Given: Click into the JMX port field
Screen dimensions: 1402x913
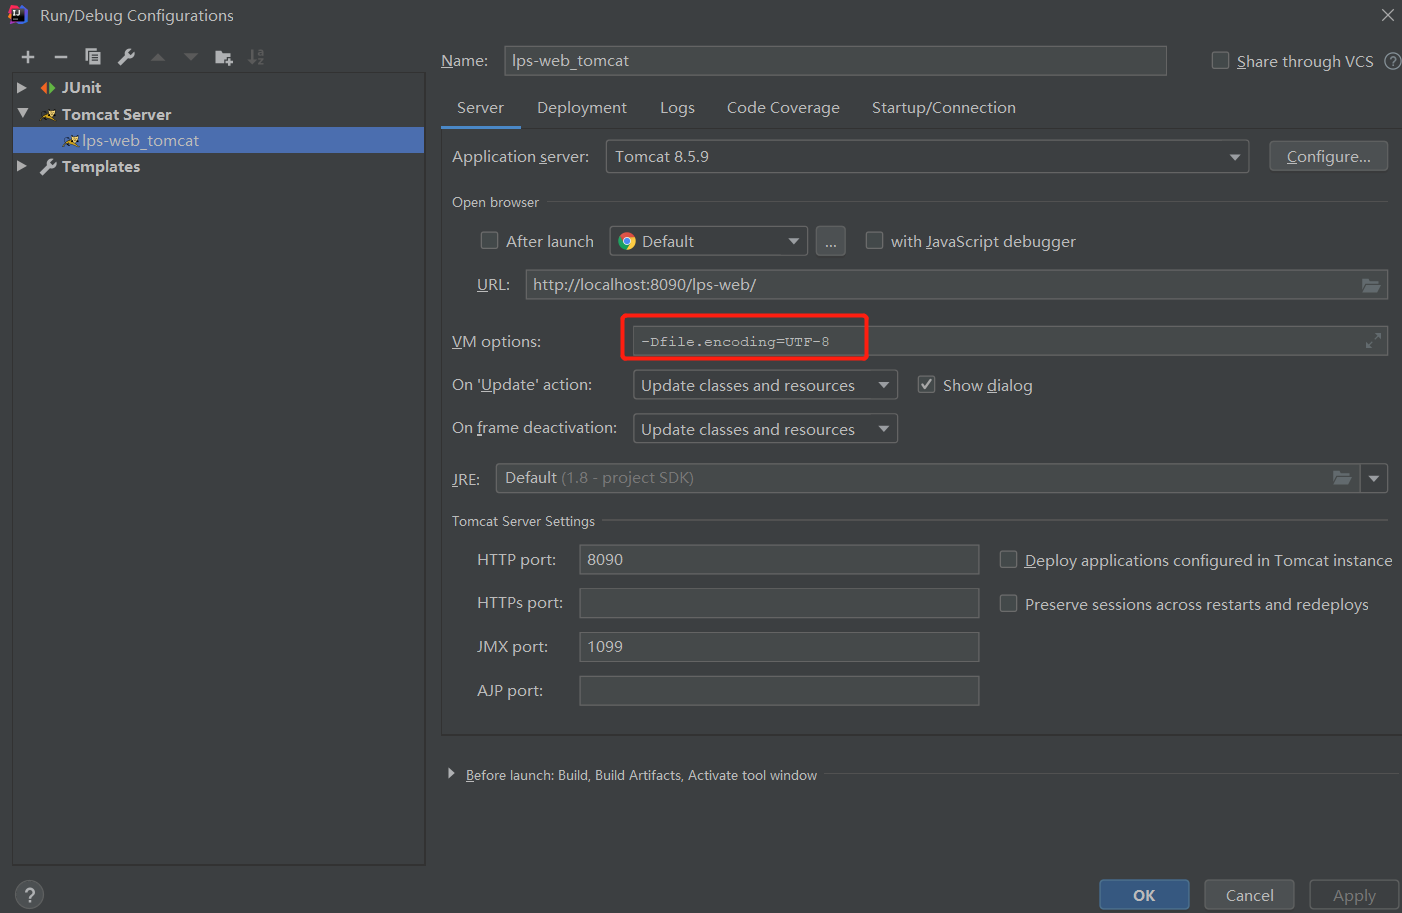Looking at the screenshot, I should (779, 647).
